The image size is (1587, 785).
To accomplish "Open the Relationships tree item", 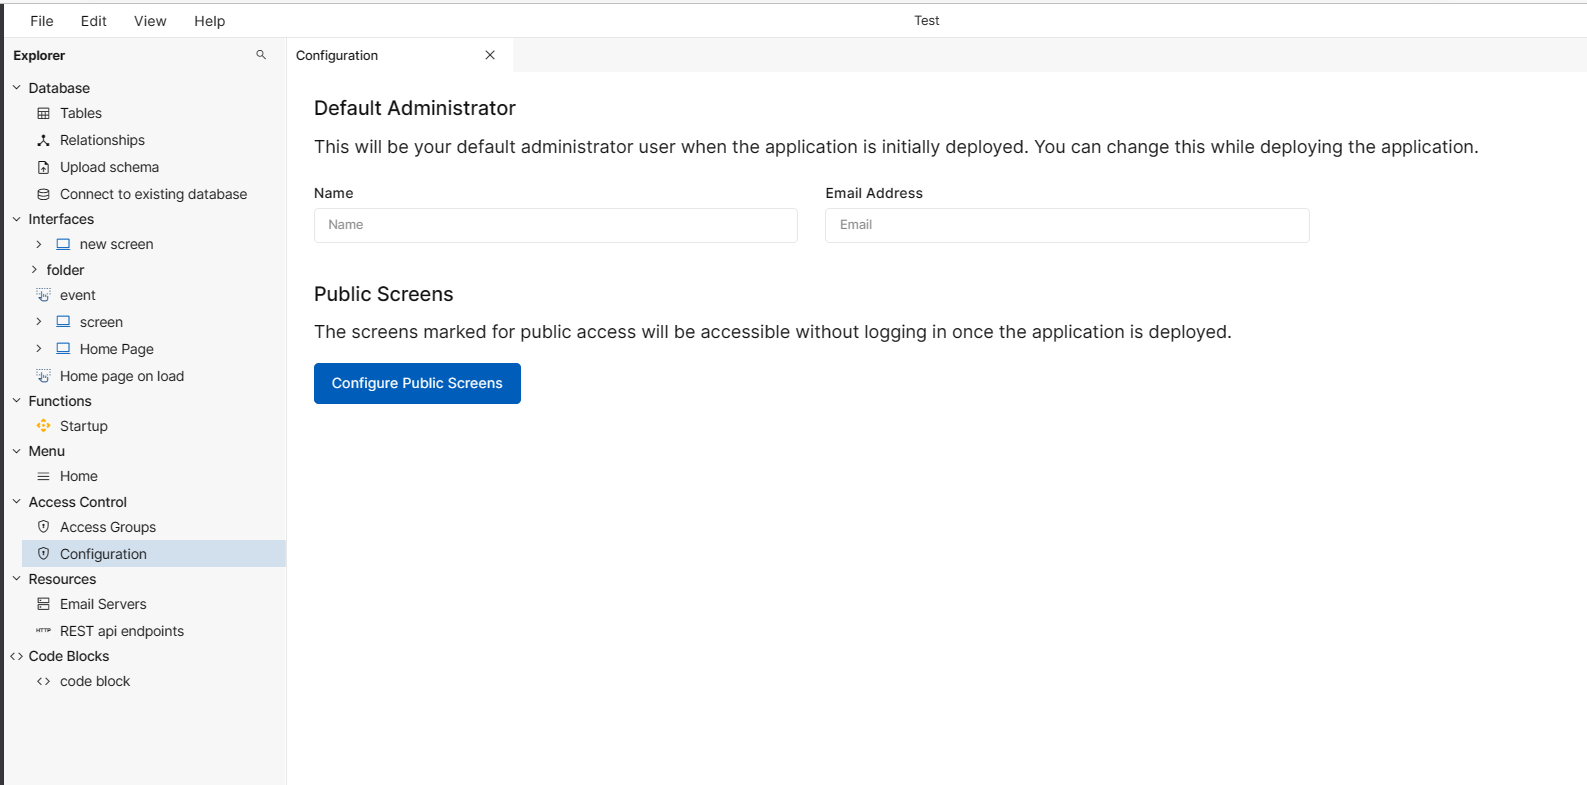I will pyautogui.click(x=102, y=140).
